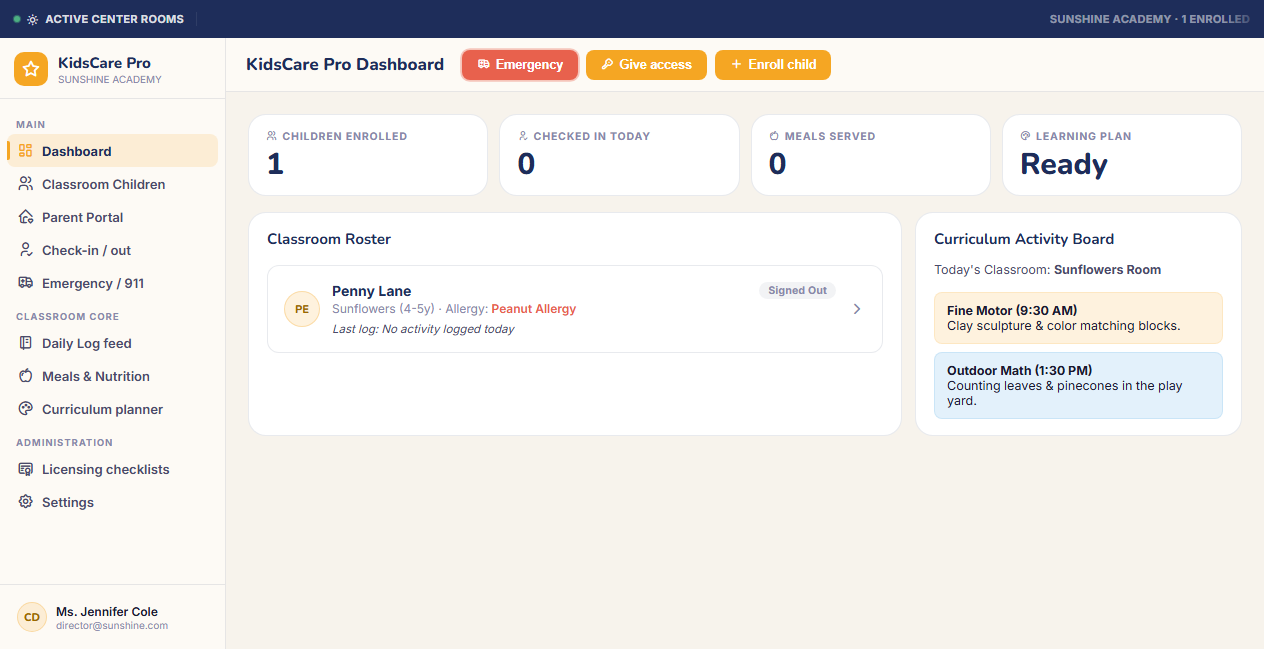Open Classroom Children page
Screen dimensions: 1264x649
112,184
